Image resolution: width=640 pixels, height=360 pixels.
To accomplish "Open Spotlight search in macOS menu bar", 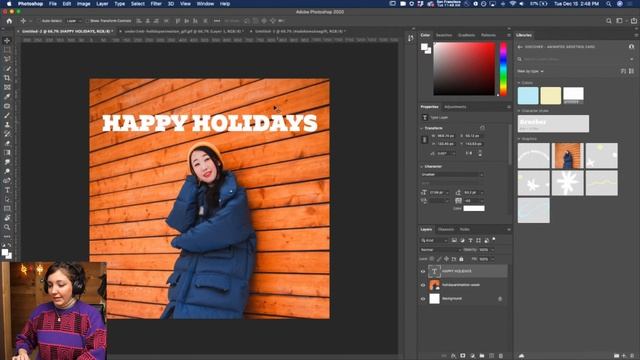I will click(608, 4).
